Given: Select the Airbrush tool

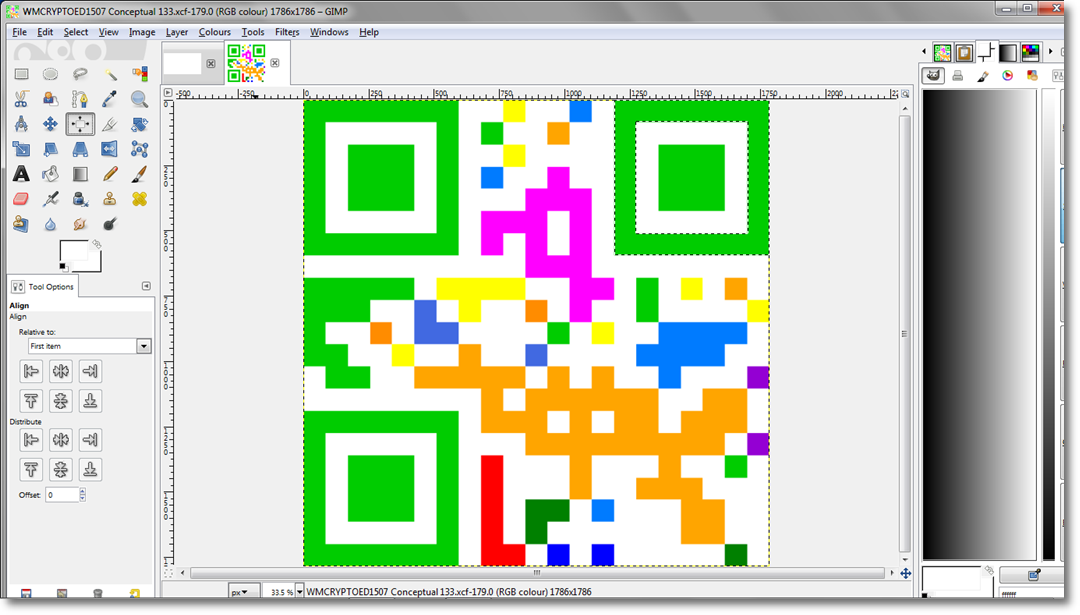Looking at the screenshot, I should point(50,199).
